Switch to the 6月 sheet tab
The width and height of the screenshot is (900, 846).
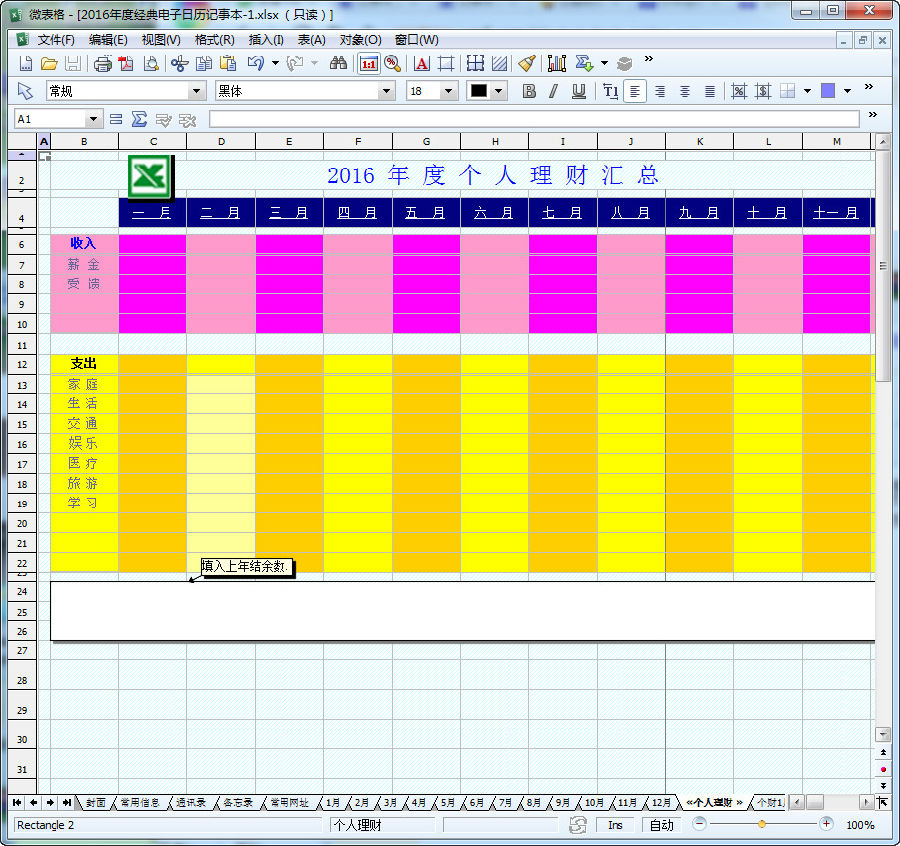[x=476, y=802]
